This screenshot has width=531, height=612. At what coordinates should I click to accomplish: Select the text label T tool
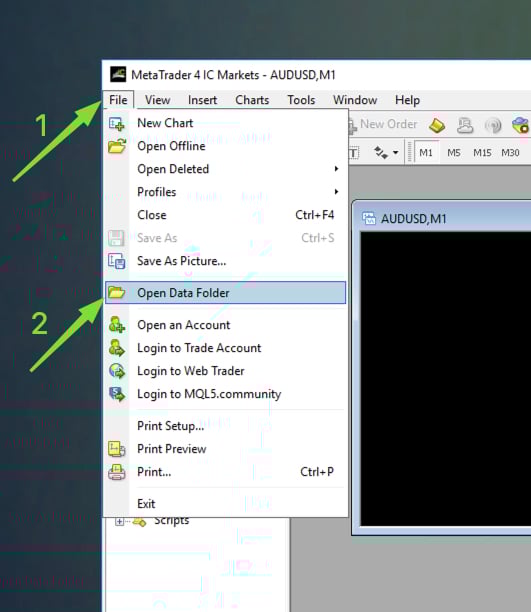[x=353, y=153]
